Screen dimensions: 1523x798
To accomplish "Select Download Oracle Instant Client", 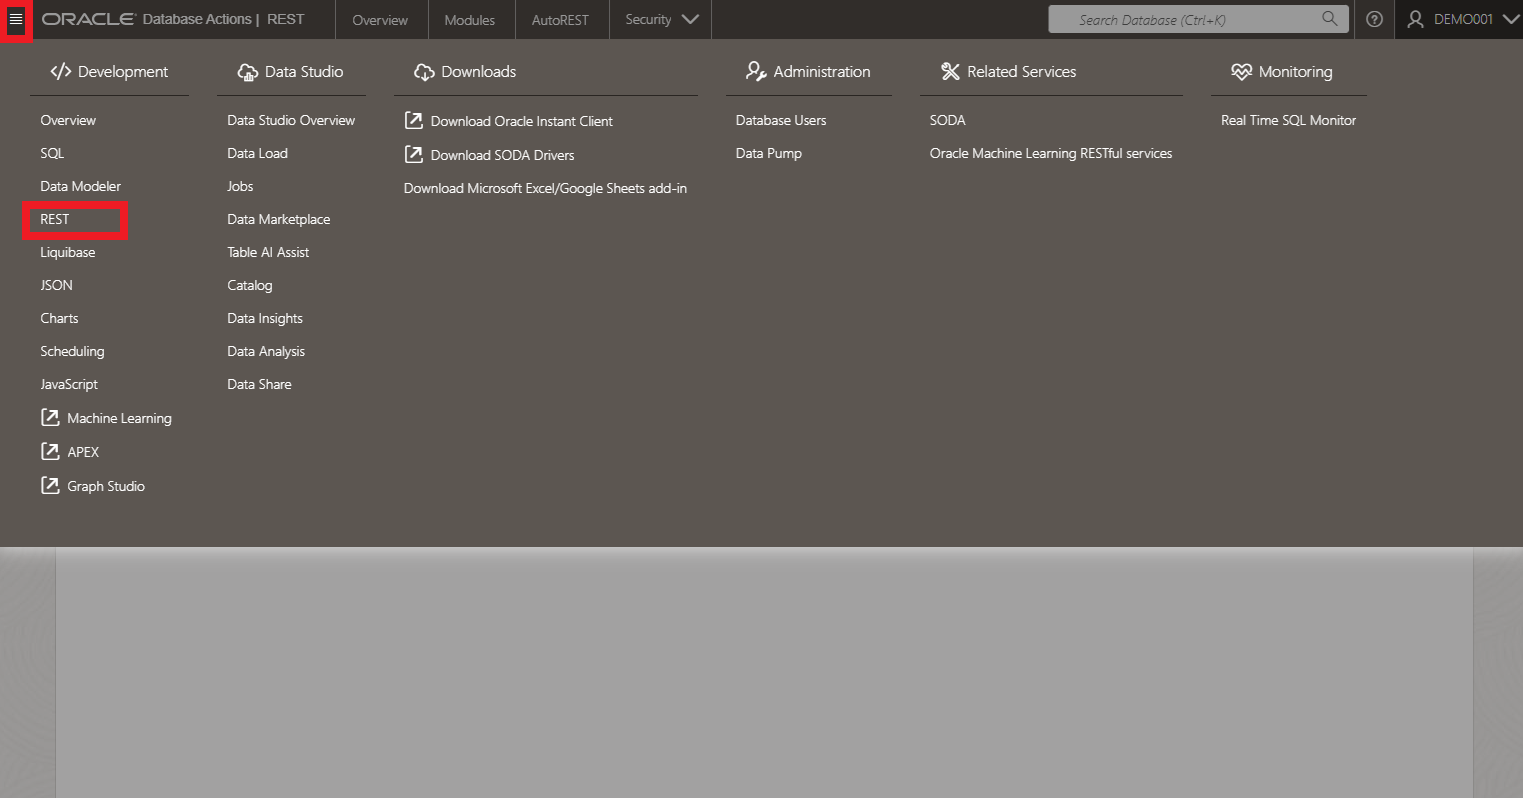I will 522,121.
